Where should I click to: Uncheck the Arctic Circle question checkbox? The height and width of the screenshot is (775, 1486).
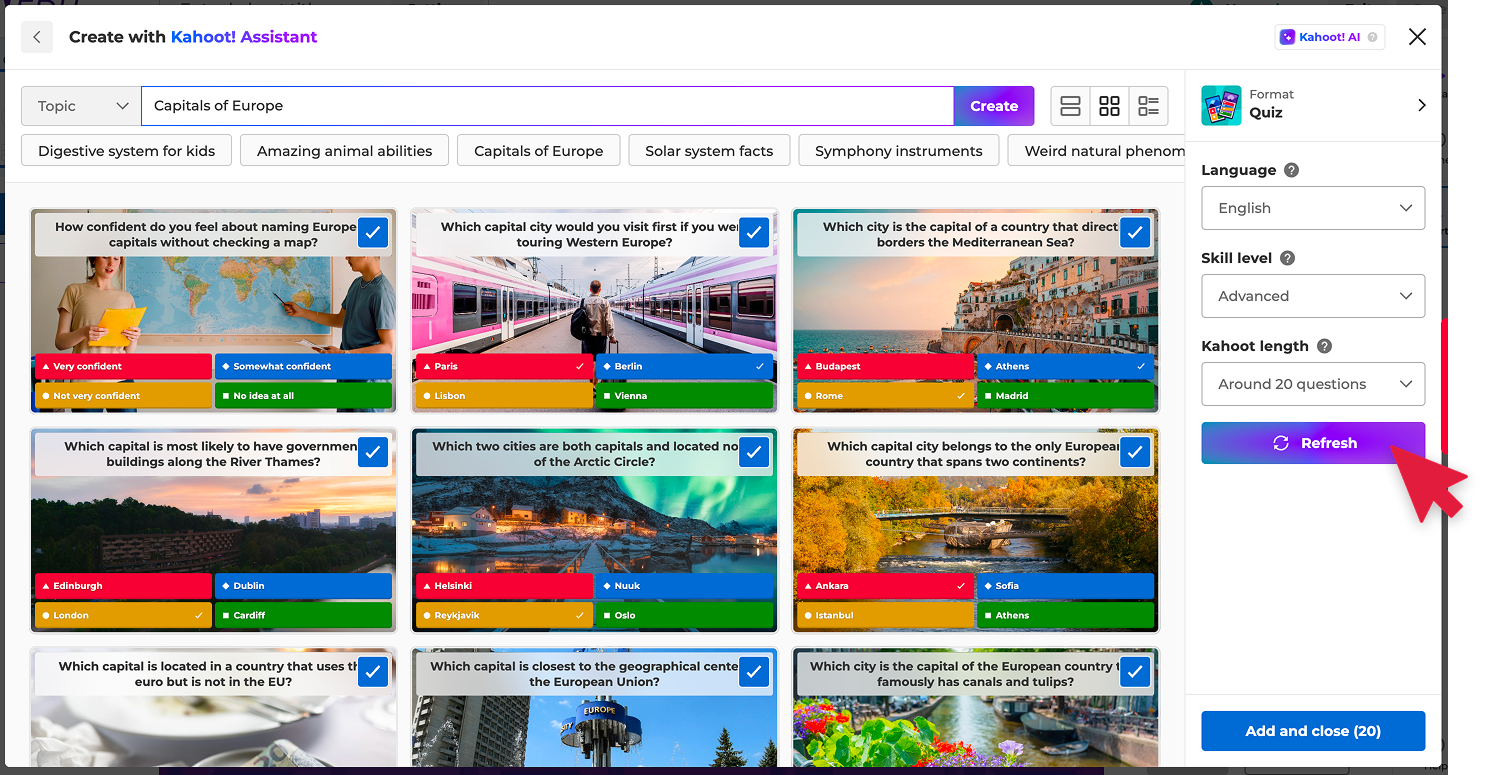coord(753,453)
